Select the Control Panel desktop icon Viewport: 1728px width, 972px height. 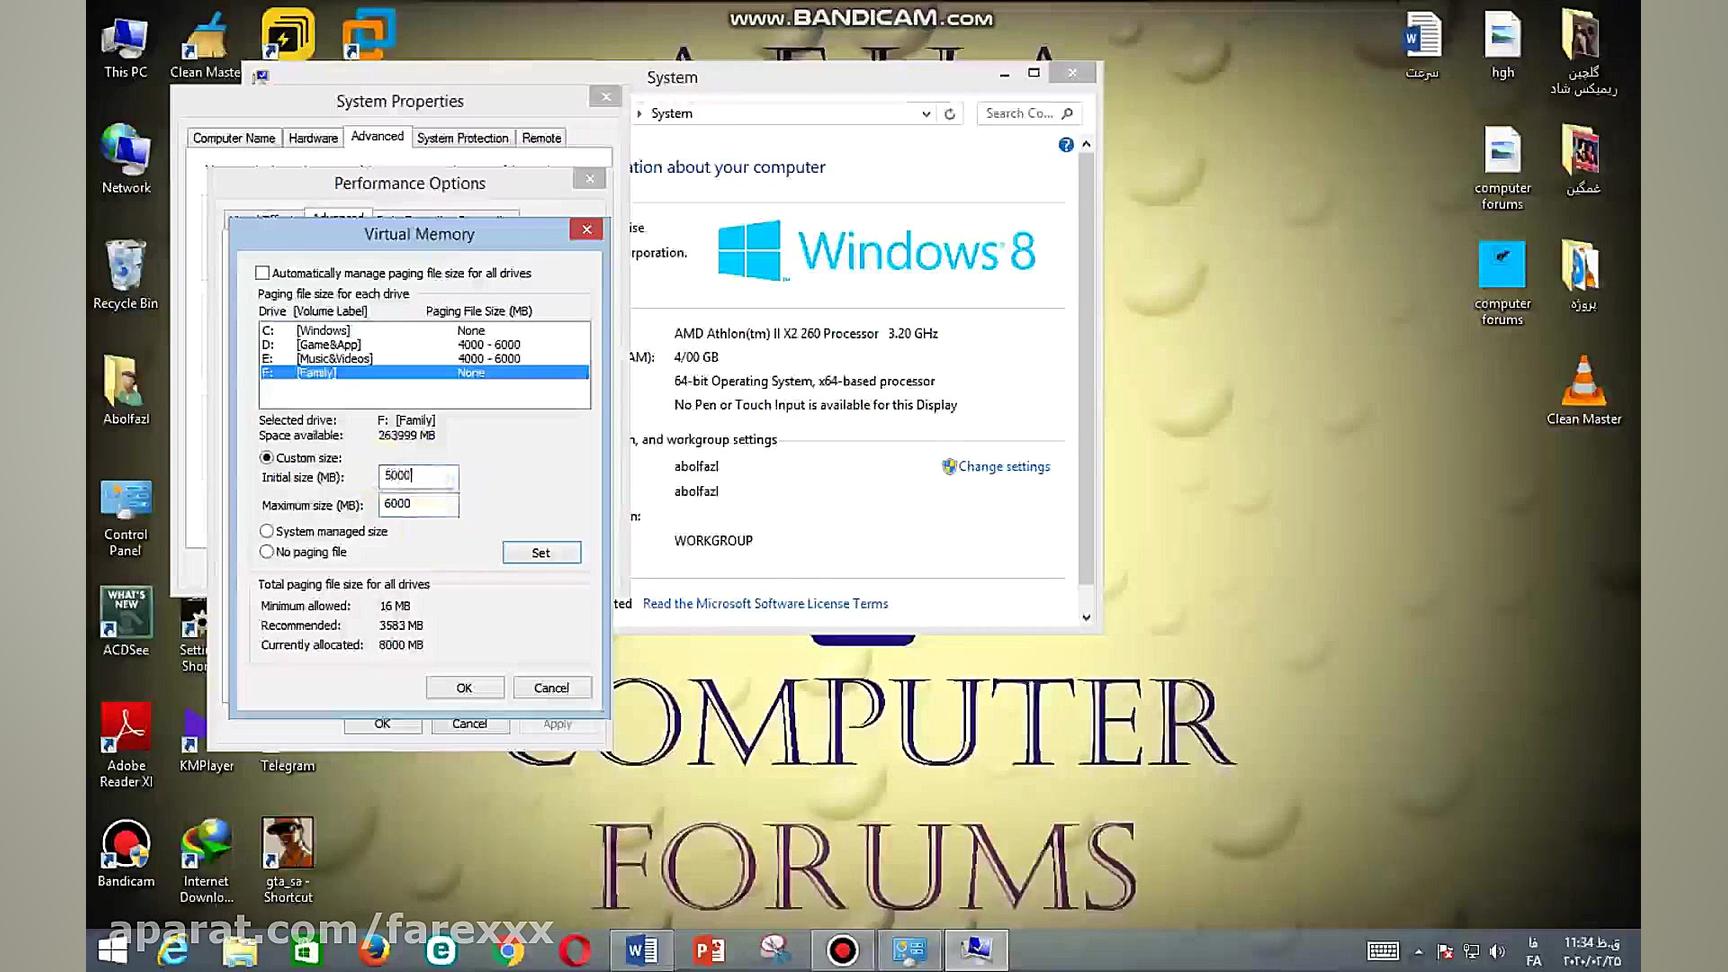[x=126, y=518]
